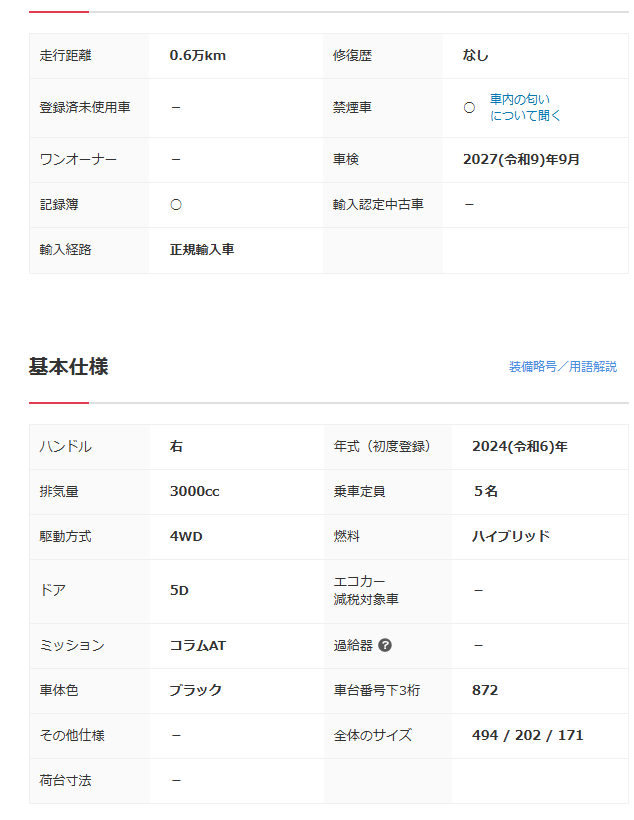Viewport: 634px width, 820px height.
Task: Click the エコカー減税対象車 label
Action: coord(366,590)
